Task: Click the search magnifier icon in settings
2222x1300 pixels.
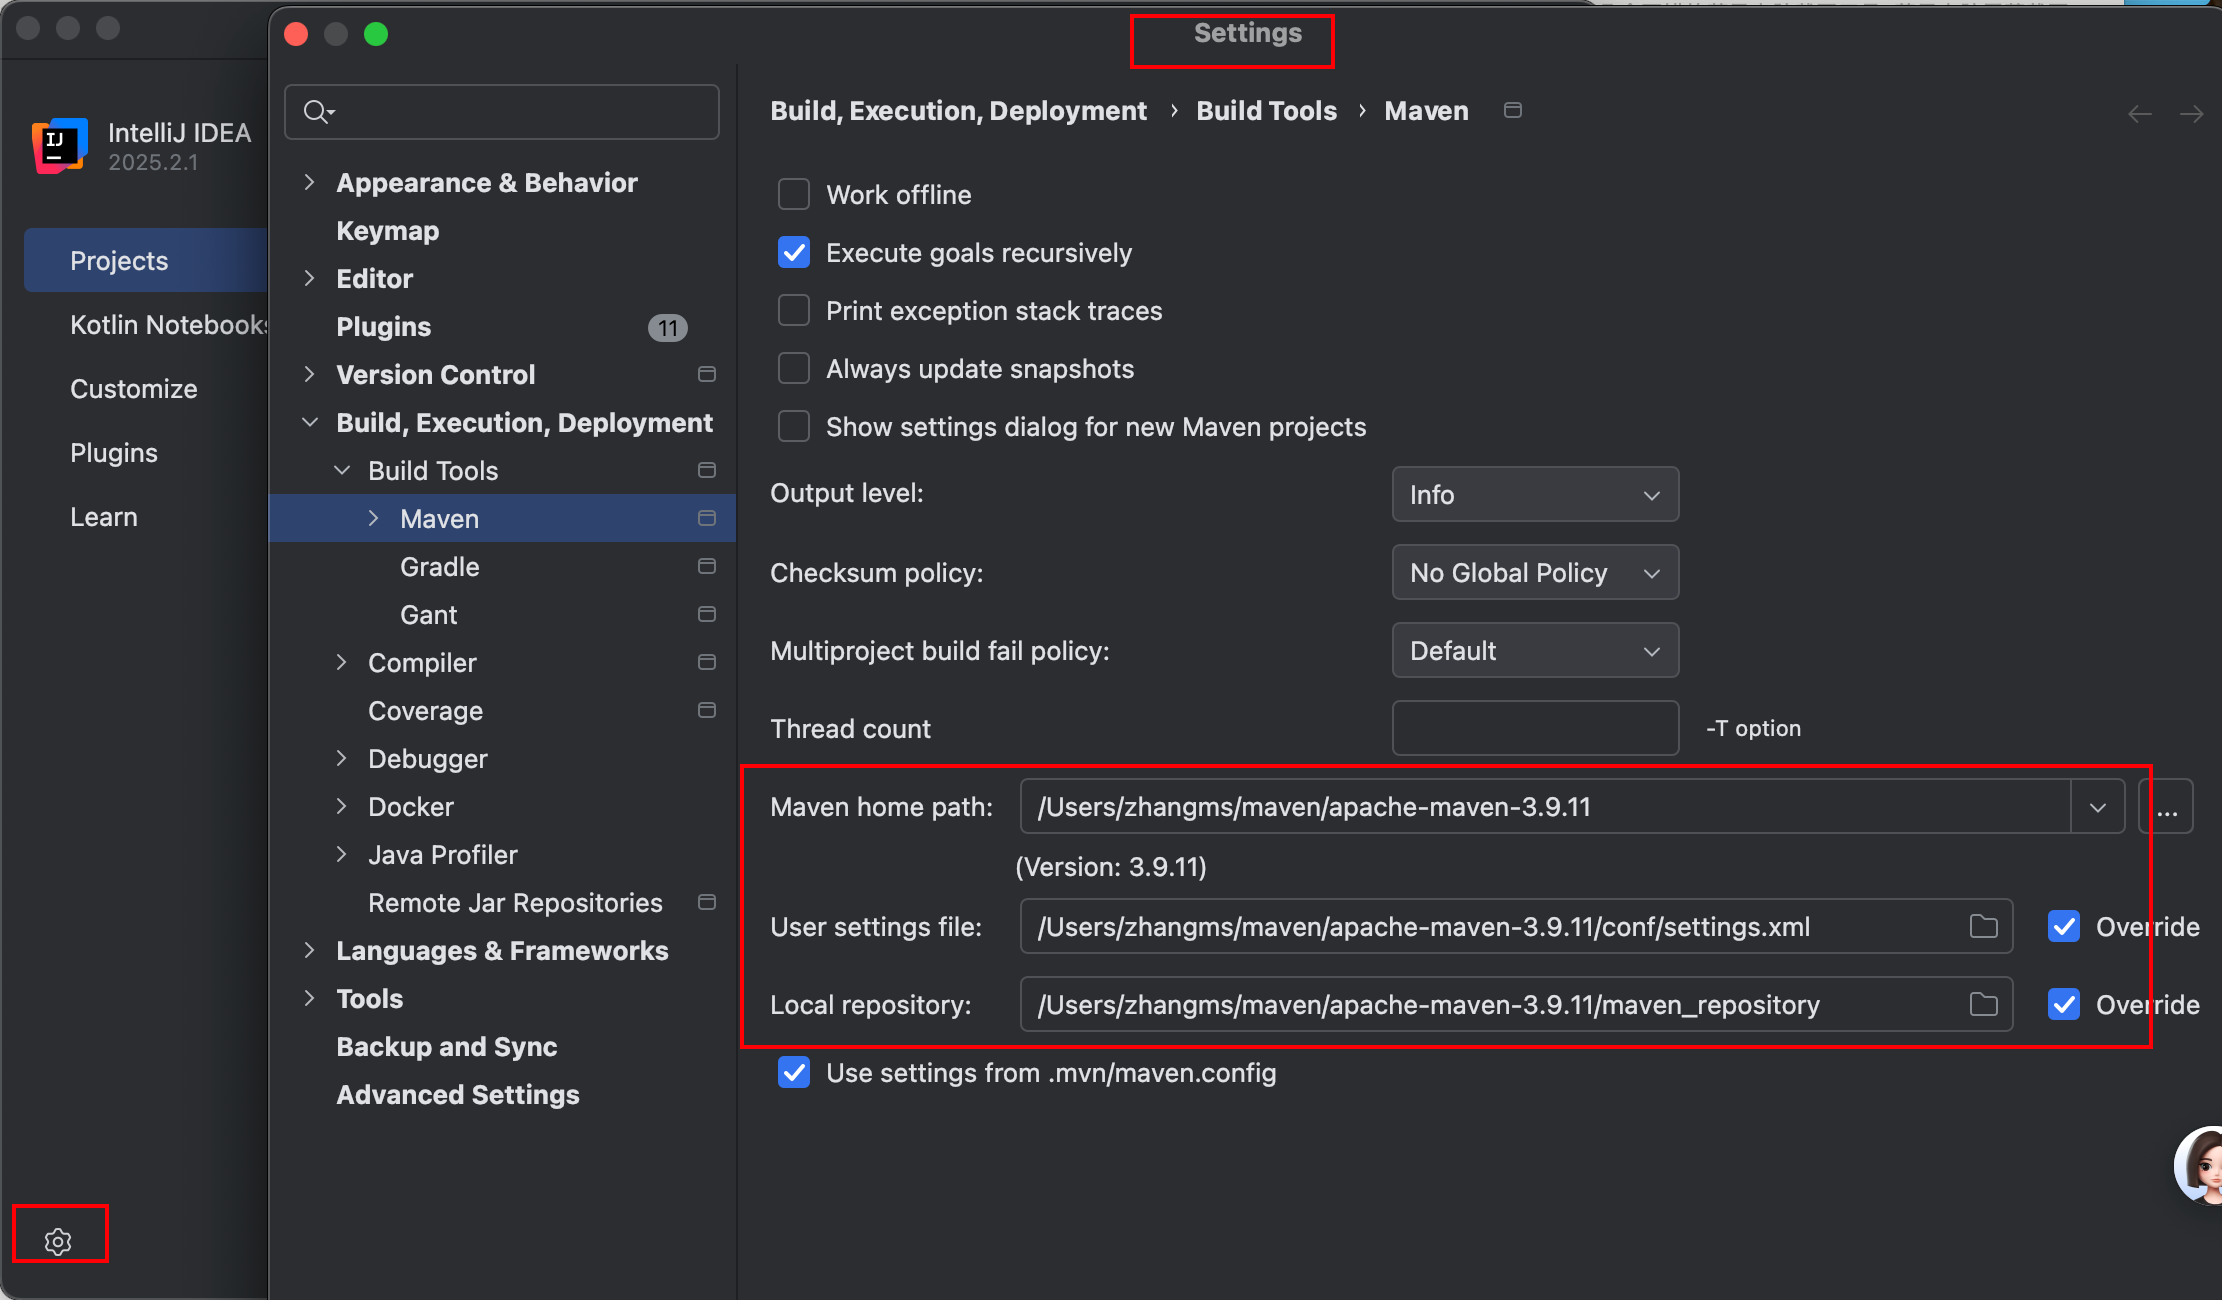Action: [318, 112]
